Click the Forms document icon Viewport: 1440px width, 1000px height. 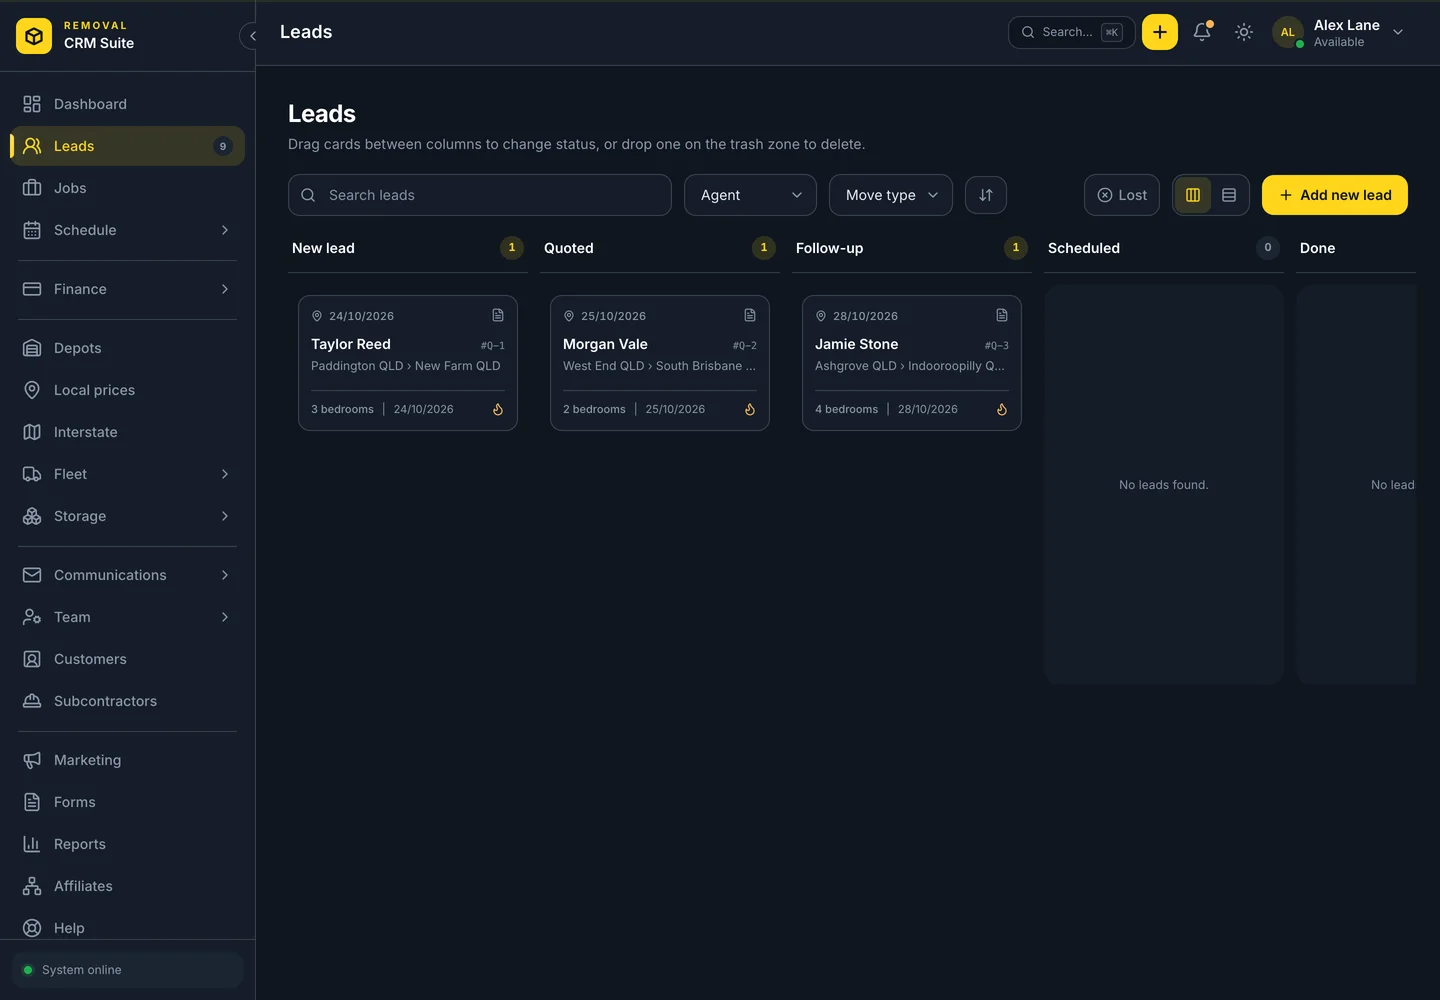pyautogui.click(x=32, y=802)
